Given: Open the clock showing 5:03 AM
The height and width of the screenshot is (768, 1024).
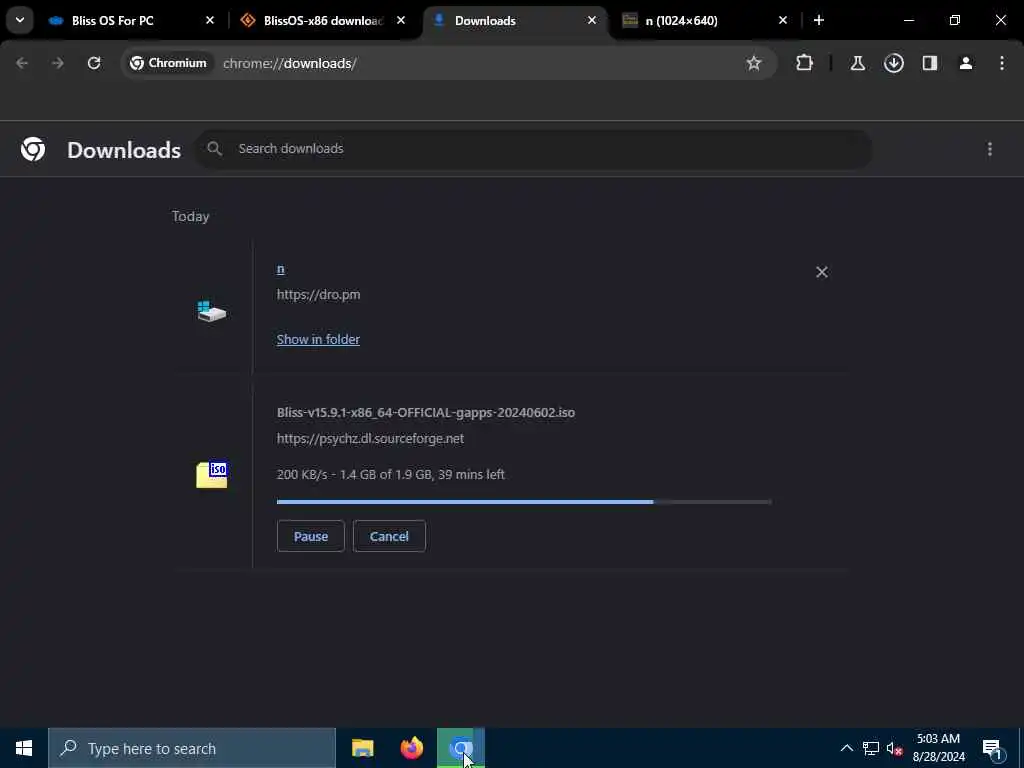Looking at the screenshot, I should pos(938,748).
